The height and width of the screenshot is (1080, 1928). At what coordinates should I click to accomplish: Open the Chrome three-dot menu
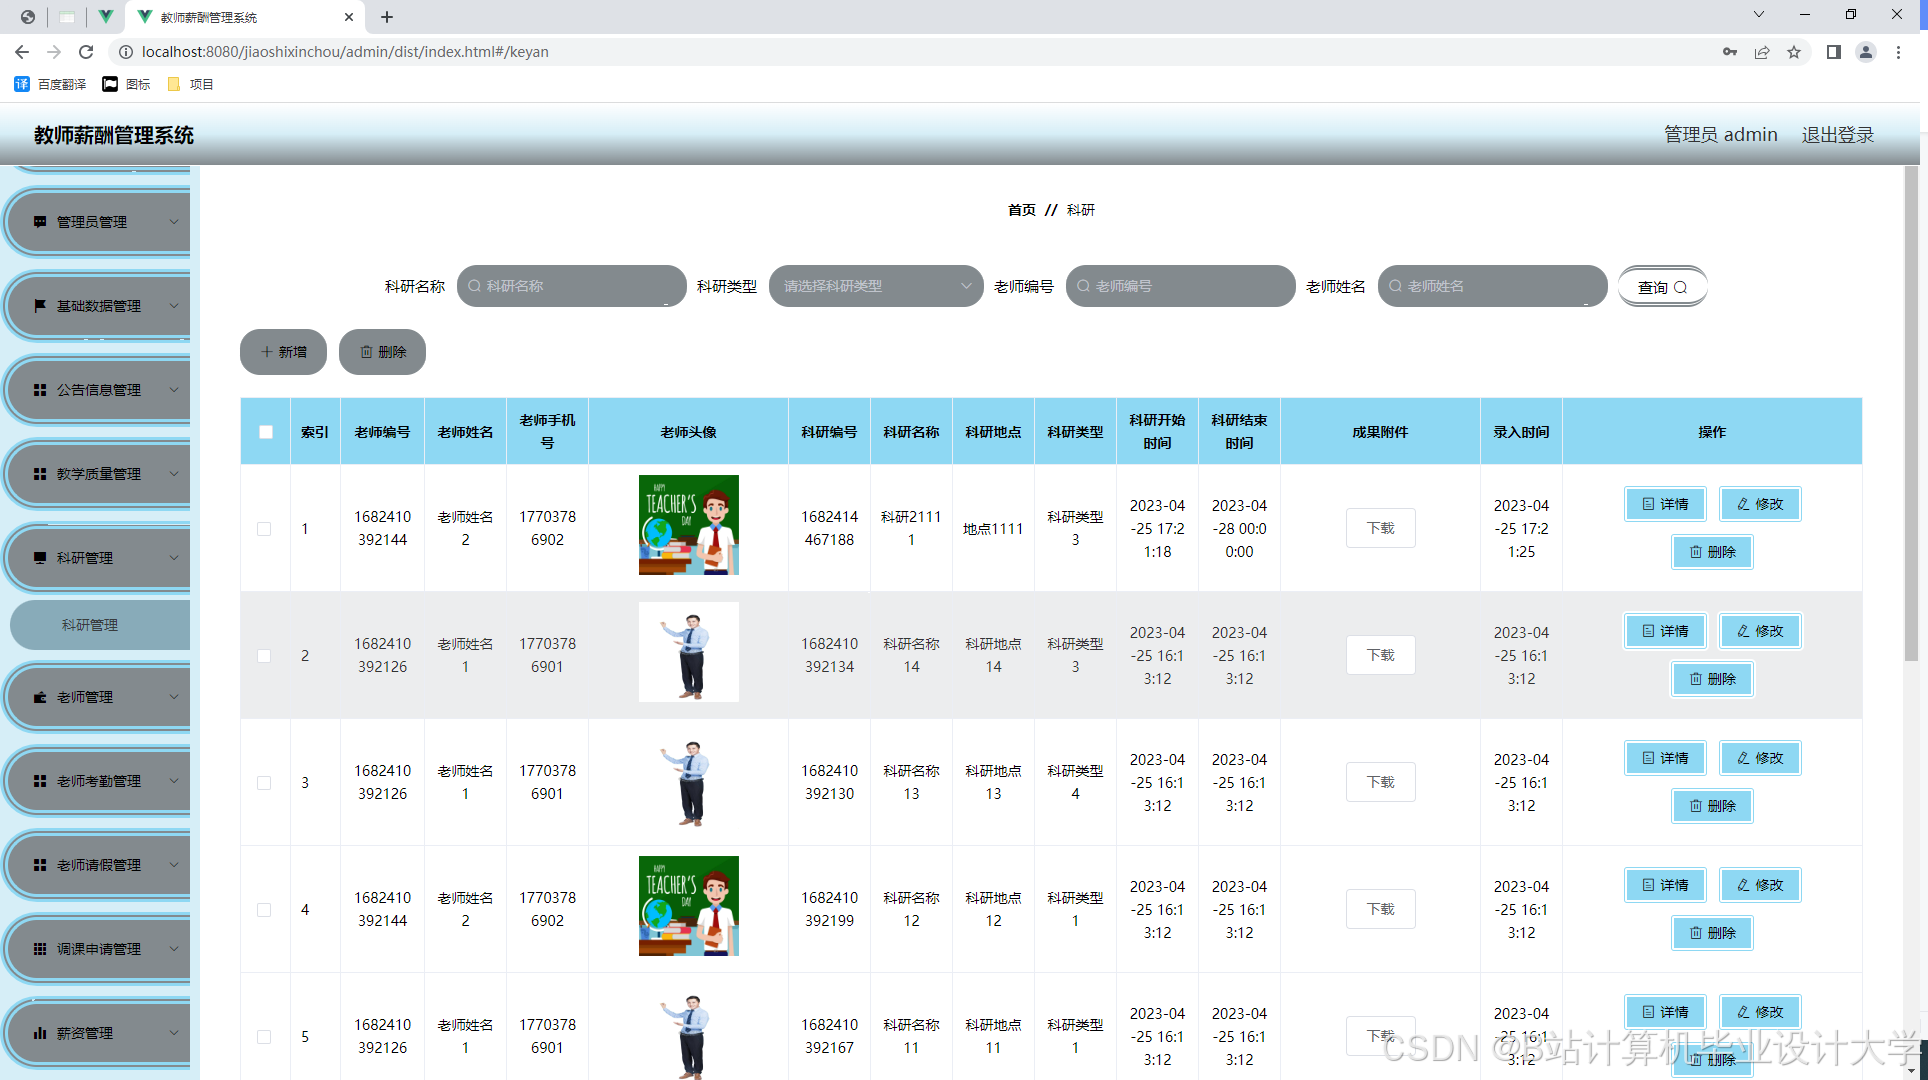click(1898, 52)
